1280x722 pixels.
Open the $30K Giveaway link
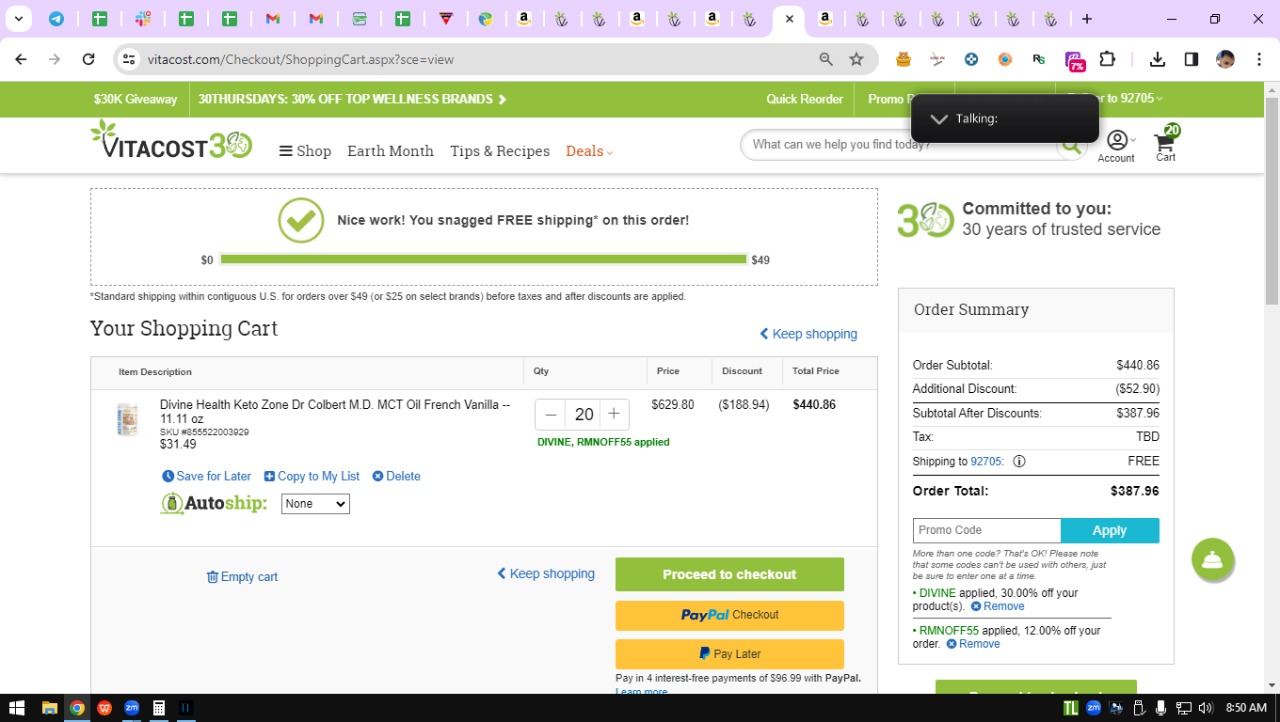coord(135,99)
